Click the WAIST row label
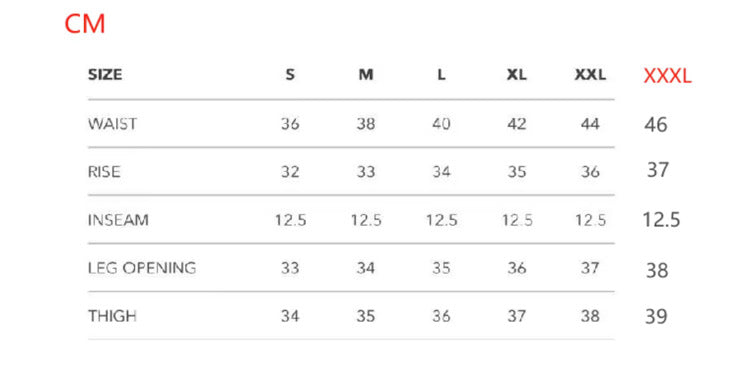 (112, 124)
